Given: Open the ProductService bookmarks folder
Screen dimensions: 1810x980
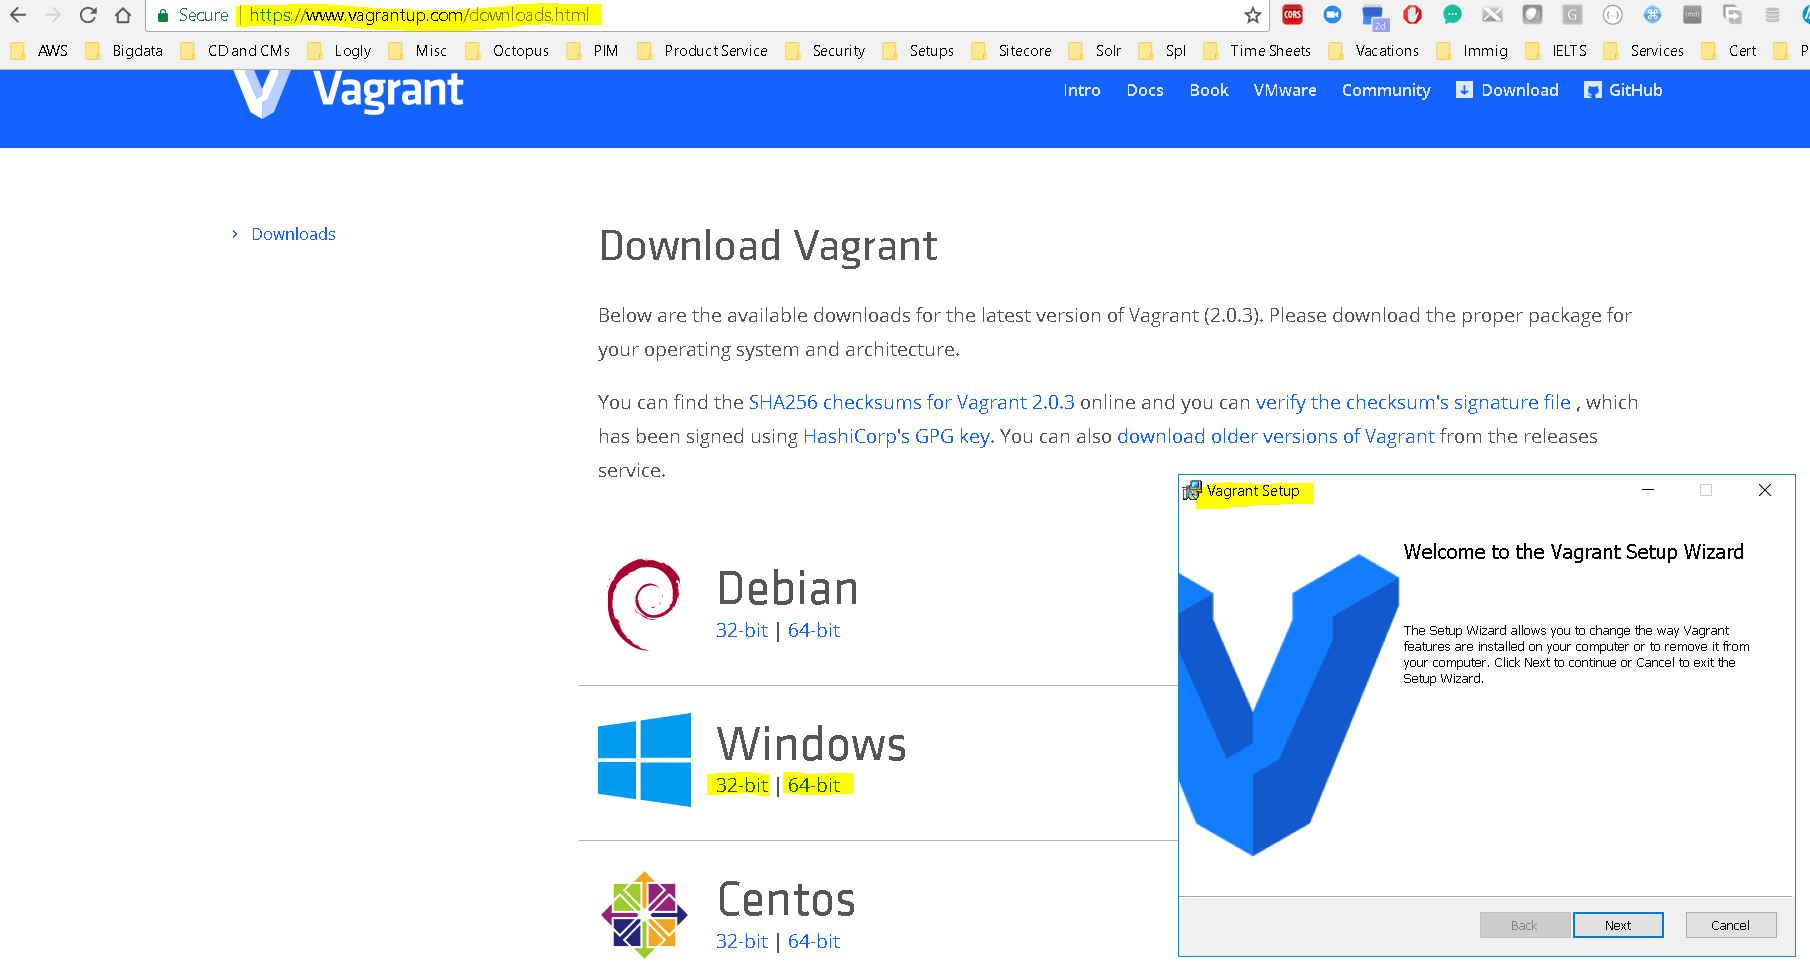Looking at the screenshot, I should tap(703, 51).
